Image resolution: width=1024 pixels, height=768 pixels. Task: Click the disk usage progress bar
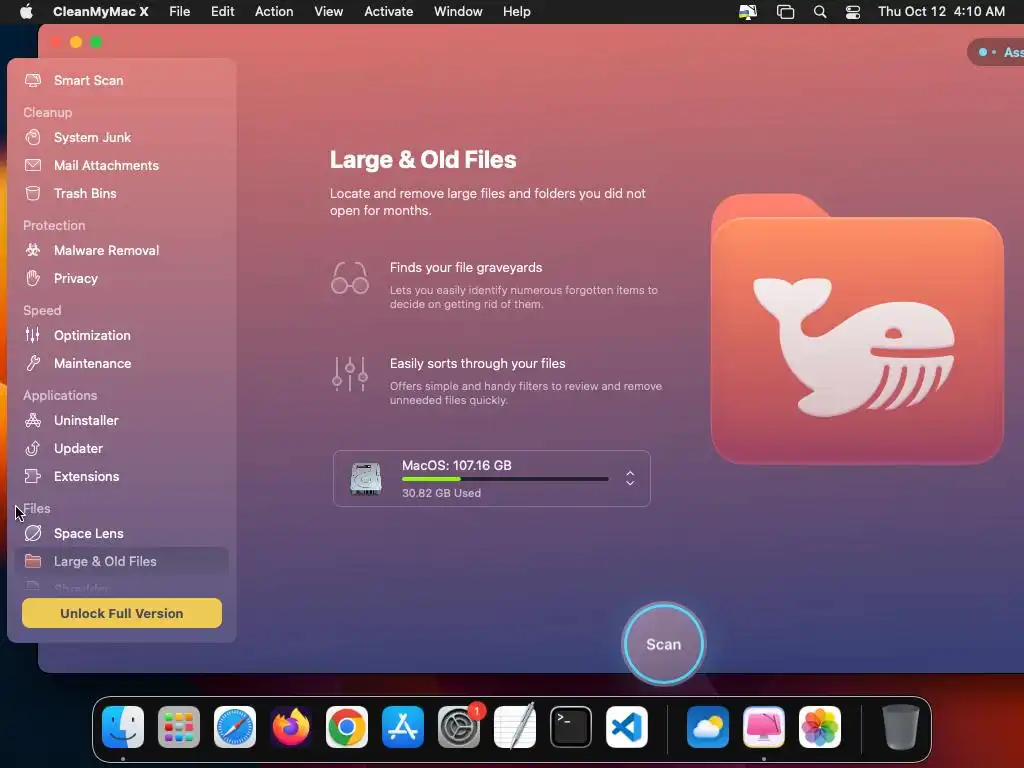click(x=505, y=479)
